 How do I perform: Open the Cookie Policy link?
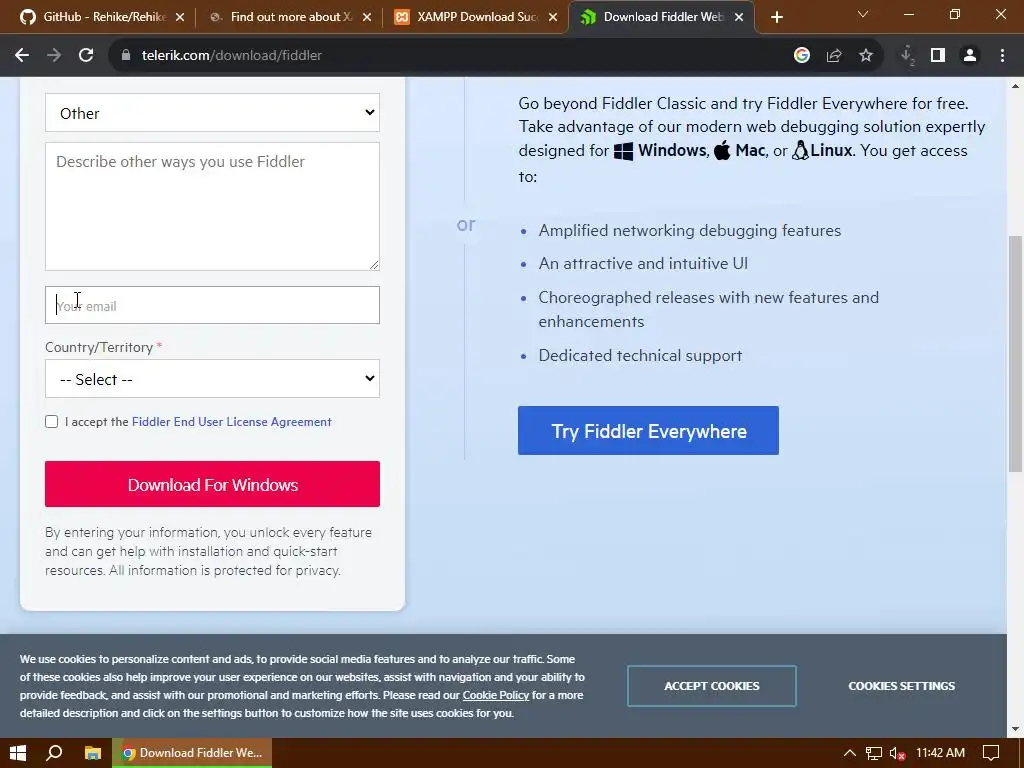[496, 695]
